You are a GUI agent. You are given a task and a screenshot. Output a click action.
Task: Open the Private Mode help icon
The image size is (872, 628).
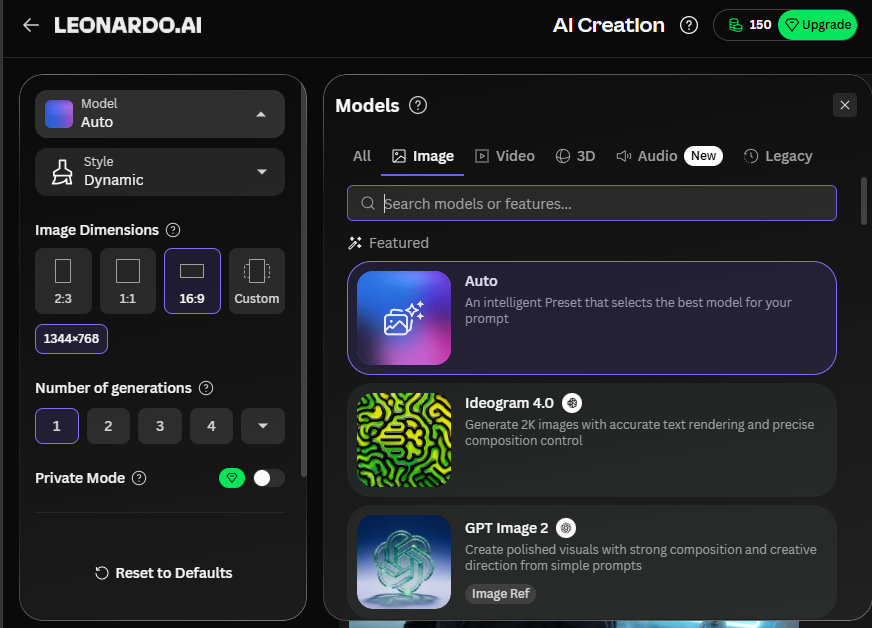click(139, 478)
